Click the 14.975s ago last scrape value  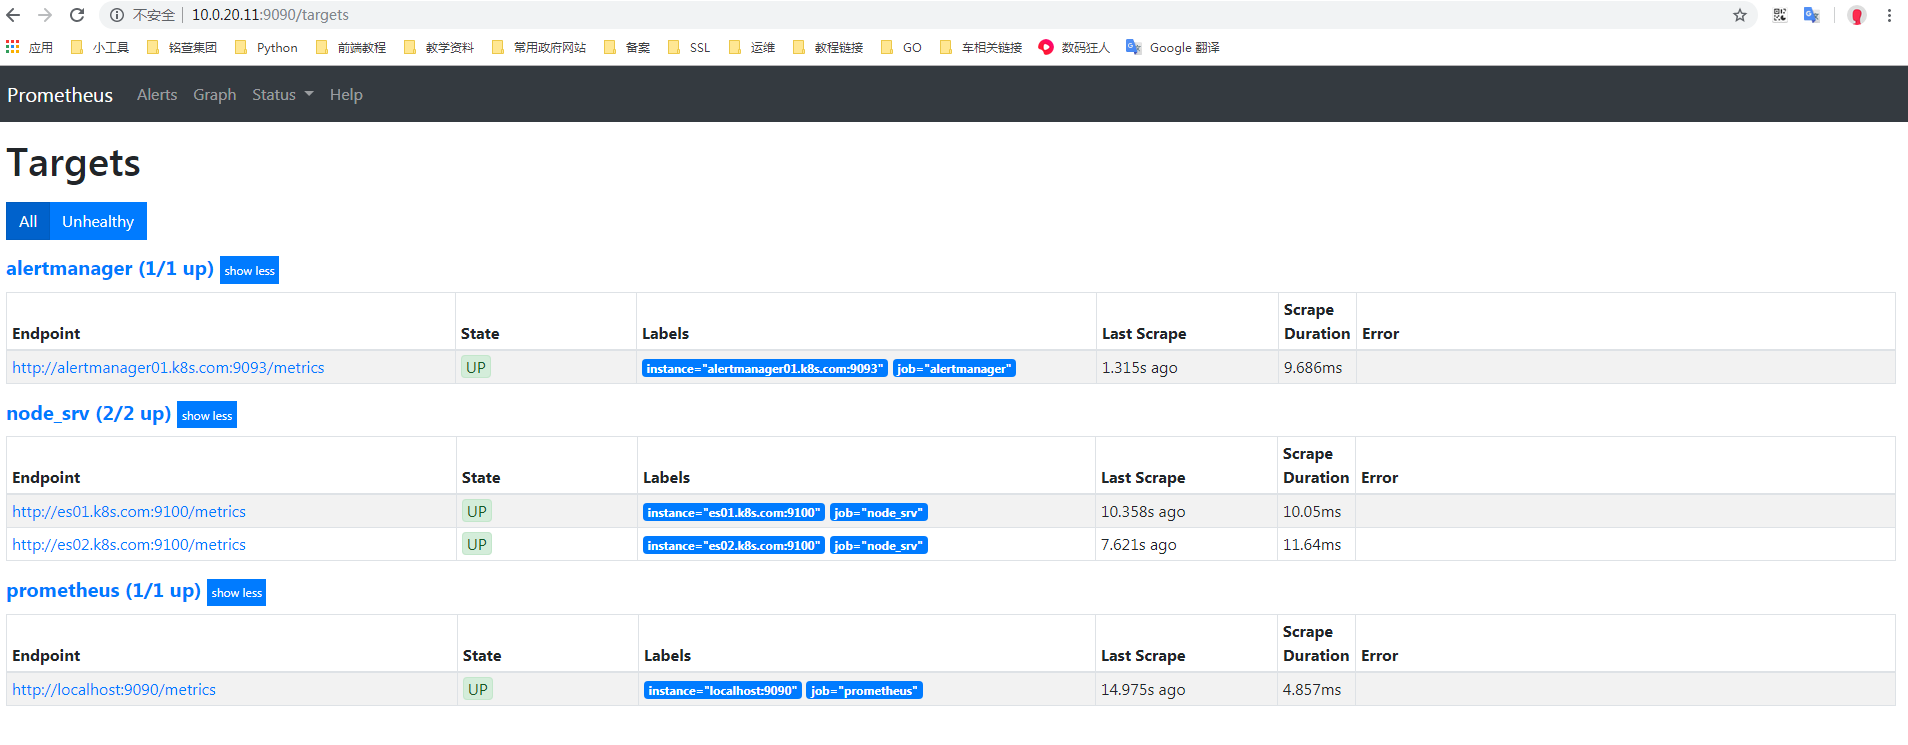[x=1143, y=690]
